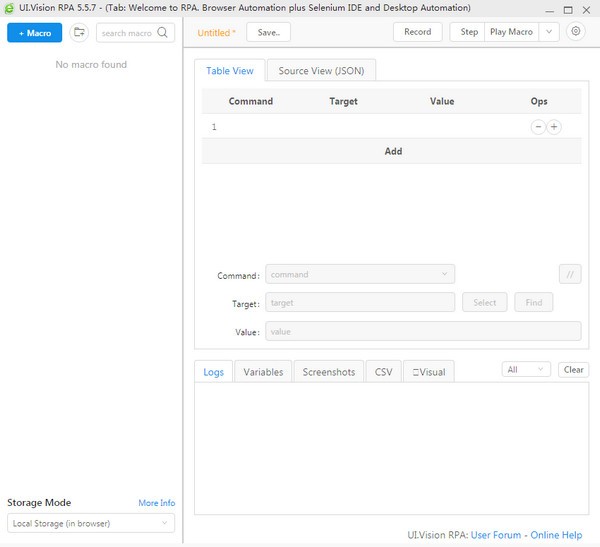Open the Visual tab

[x=429, y=372]
